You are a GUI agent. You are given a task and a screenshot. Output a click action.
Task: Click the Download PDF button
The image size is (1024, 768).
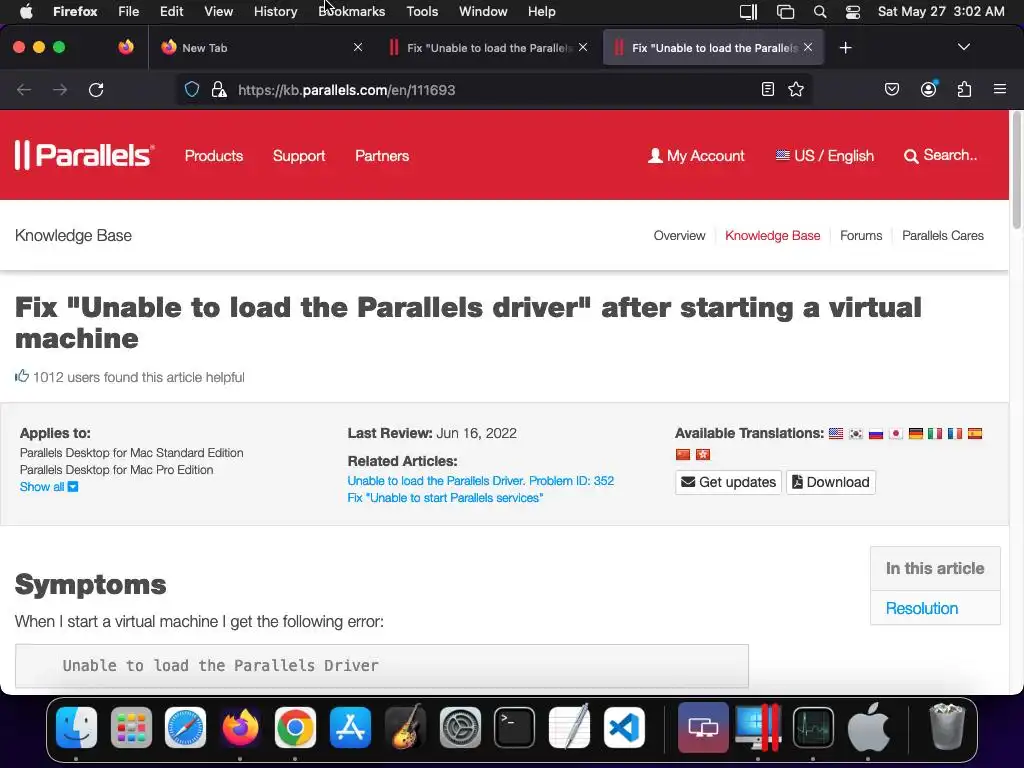pyautogui.click(x=831, y=482)
